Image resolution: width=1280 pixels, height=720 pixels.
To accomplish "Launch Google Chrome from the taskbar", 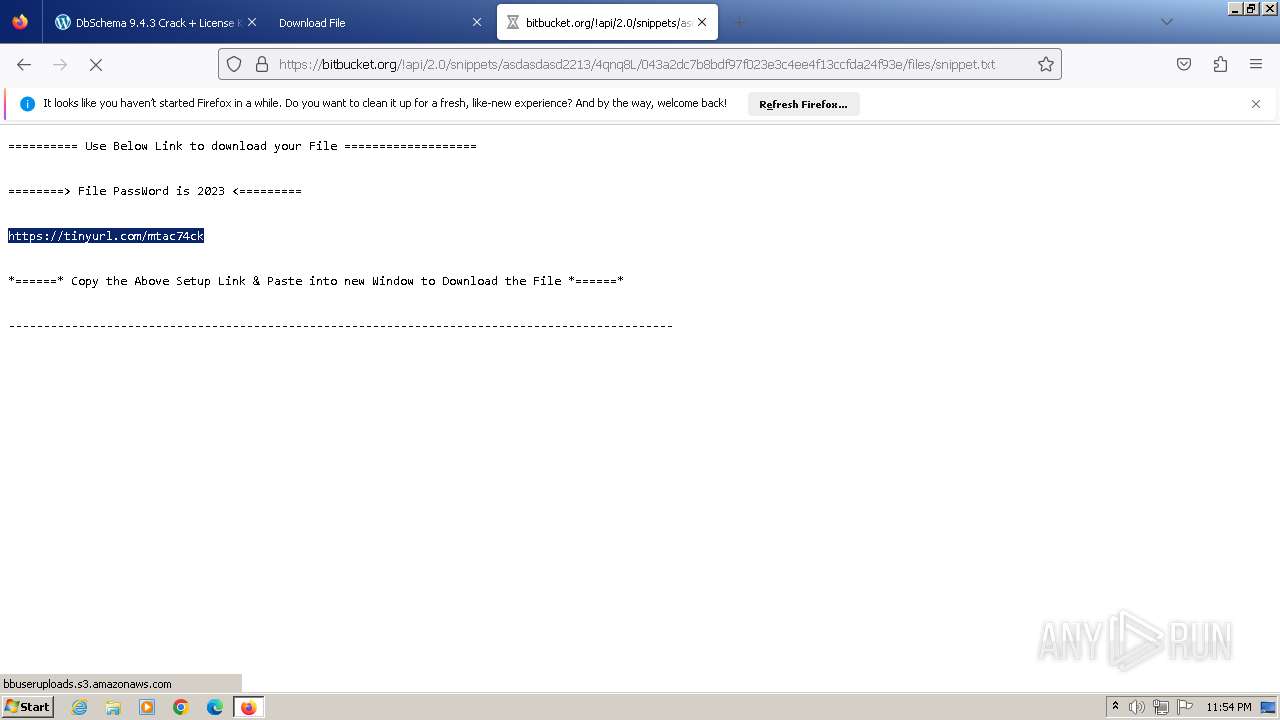I will (x=181, y=707).
